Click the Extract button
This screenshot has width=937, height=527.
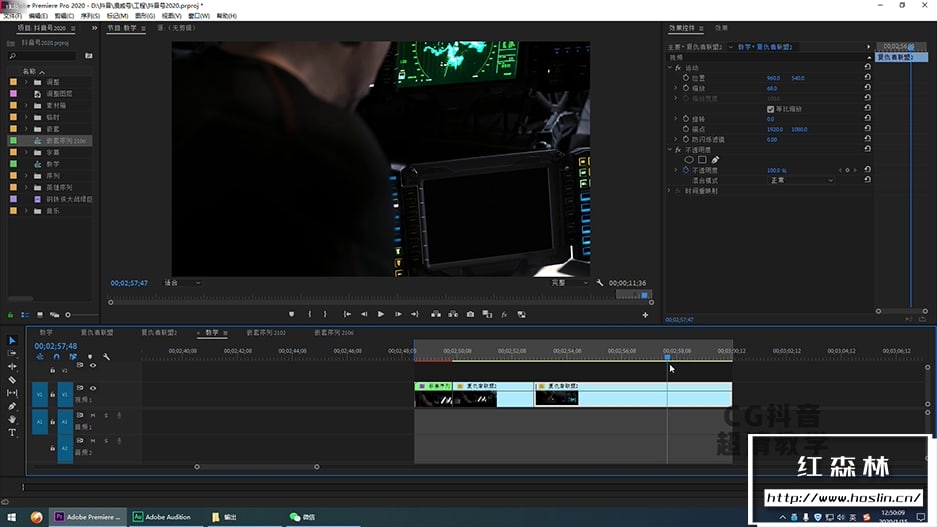454,314
